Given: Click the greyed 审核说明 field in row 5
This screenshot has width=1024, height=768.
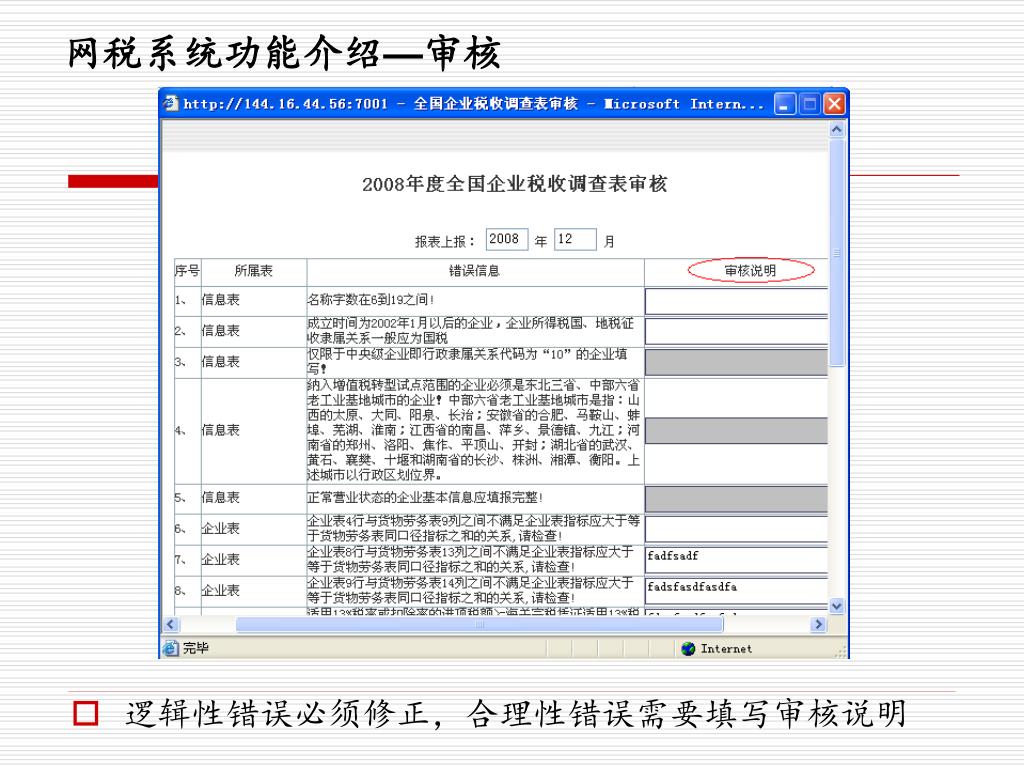Looking at the screenshot, I should click(x=737, y=499).
